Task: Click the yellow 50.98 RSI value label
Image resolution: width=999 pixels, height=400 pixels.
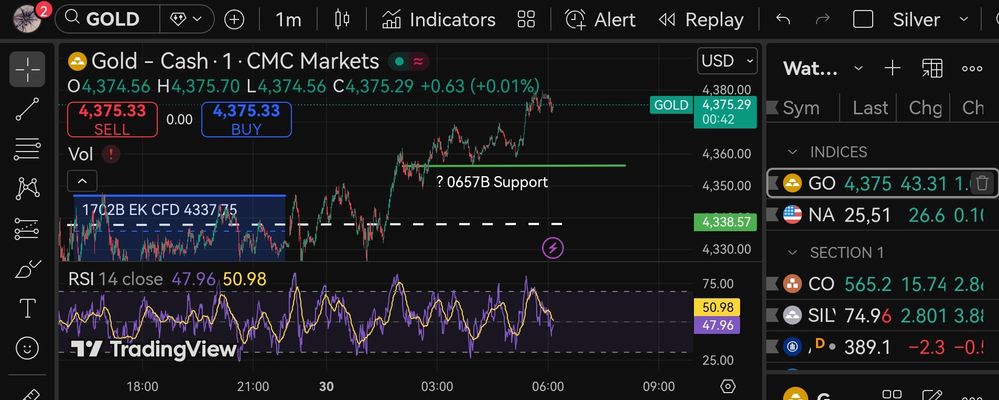Action: (x=717, y=307)
